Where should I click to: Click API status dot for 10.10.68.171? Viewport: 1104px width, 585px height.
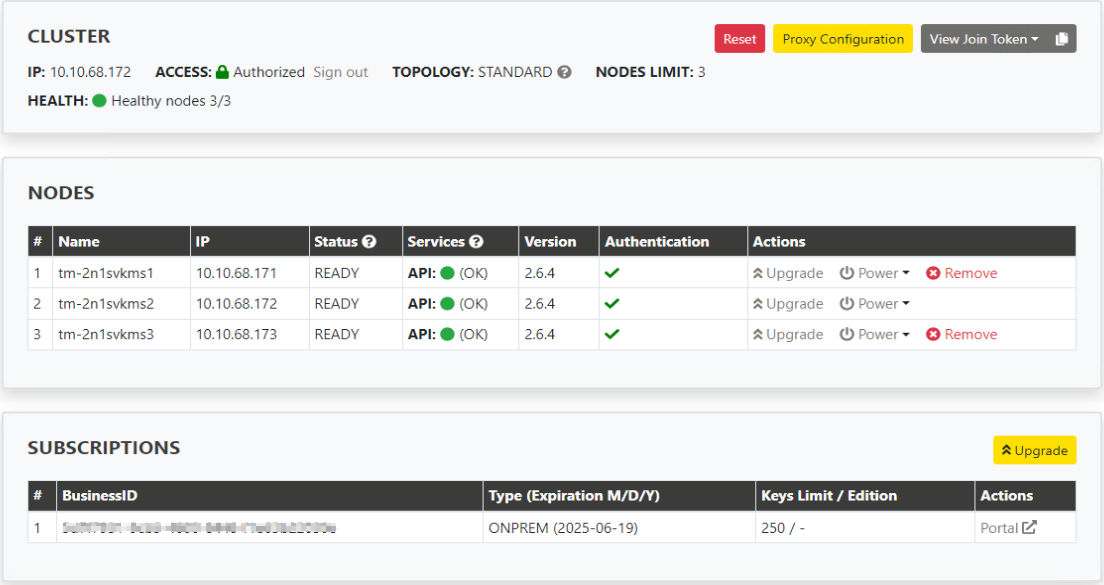(447, 273)
